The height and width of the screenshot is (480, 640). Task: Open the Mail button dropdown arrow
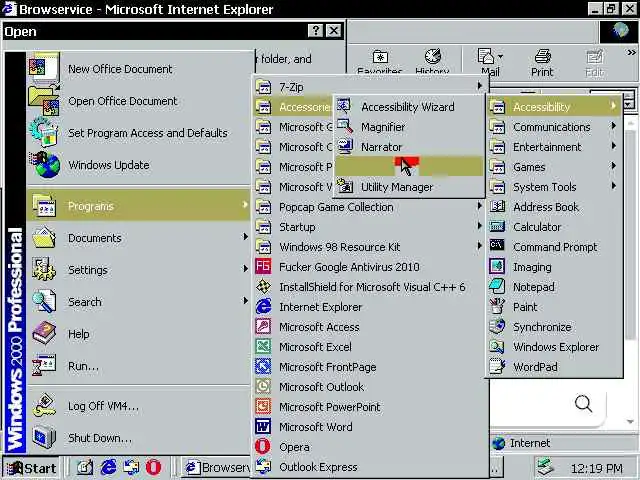501,57
